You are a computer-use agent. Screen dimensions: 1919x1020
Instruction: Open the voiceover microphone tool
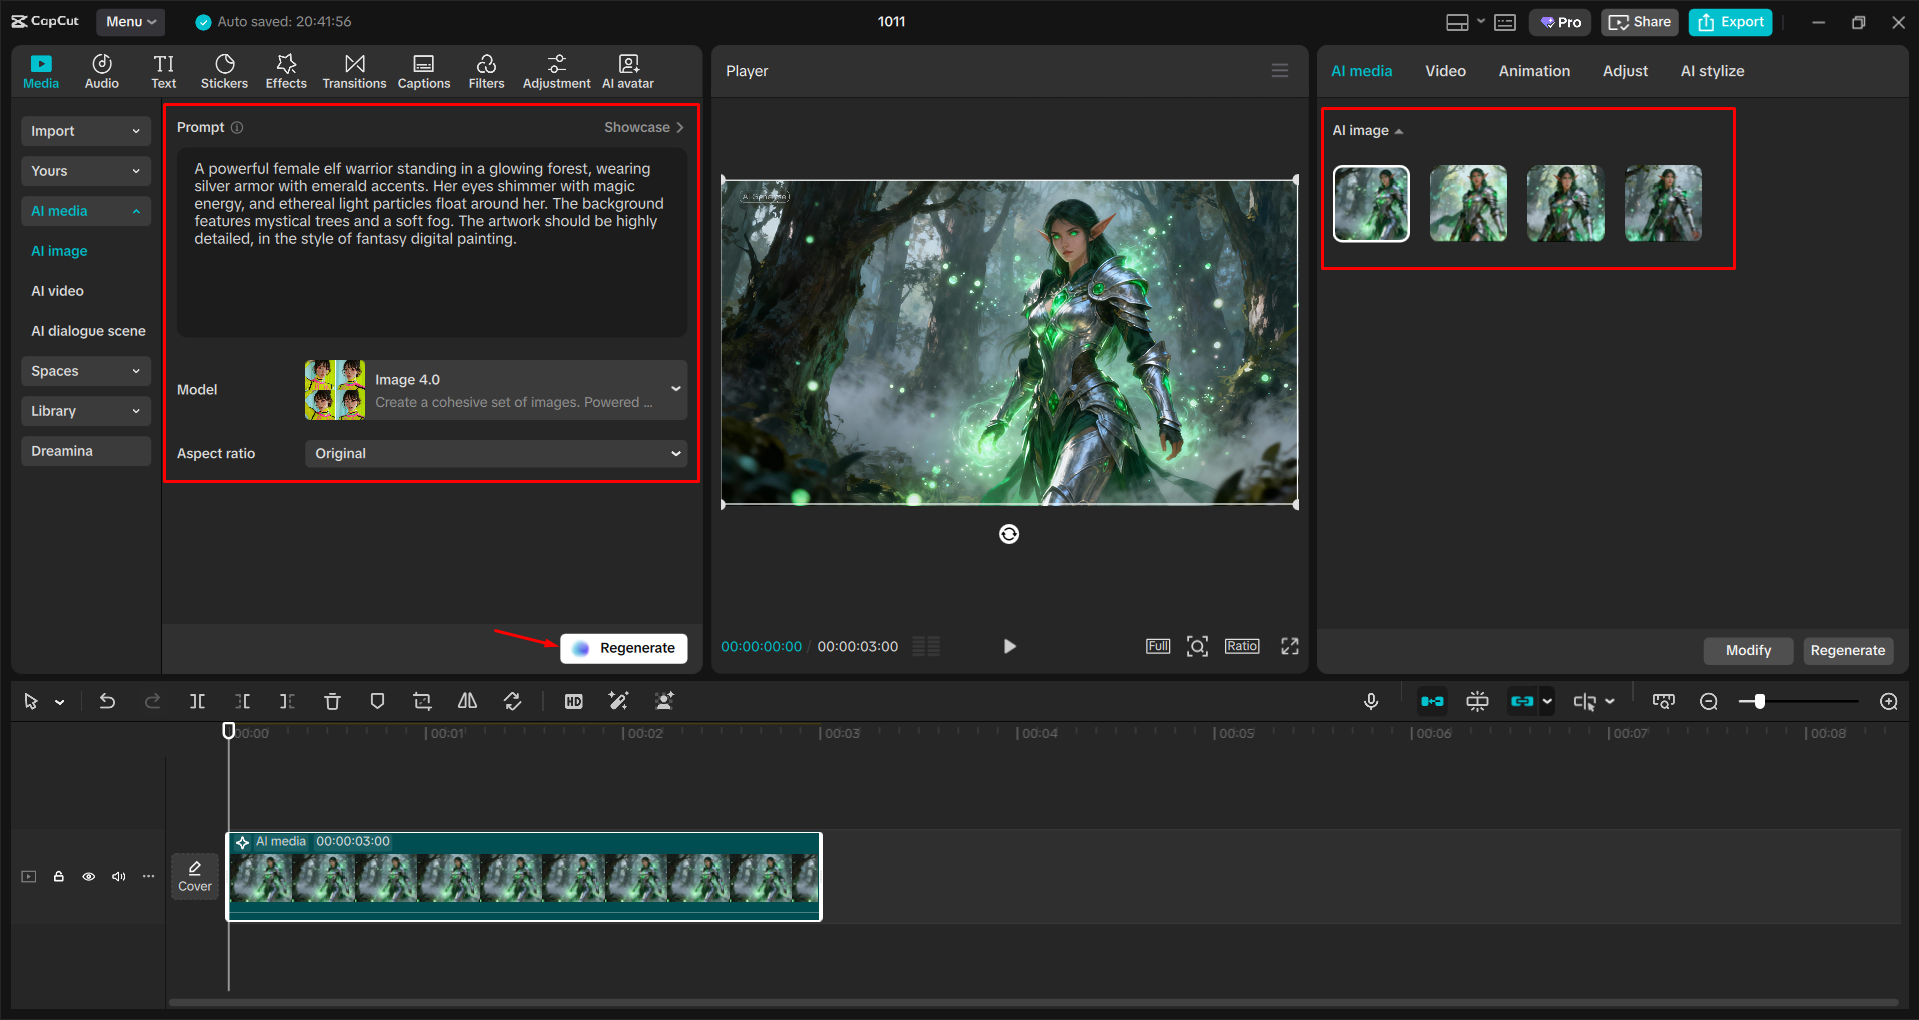click(1371, 701)
